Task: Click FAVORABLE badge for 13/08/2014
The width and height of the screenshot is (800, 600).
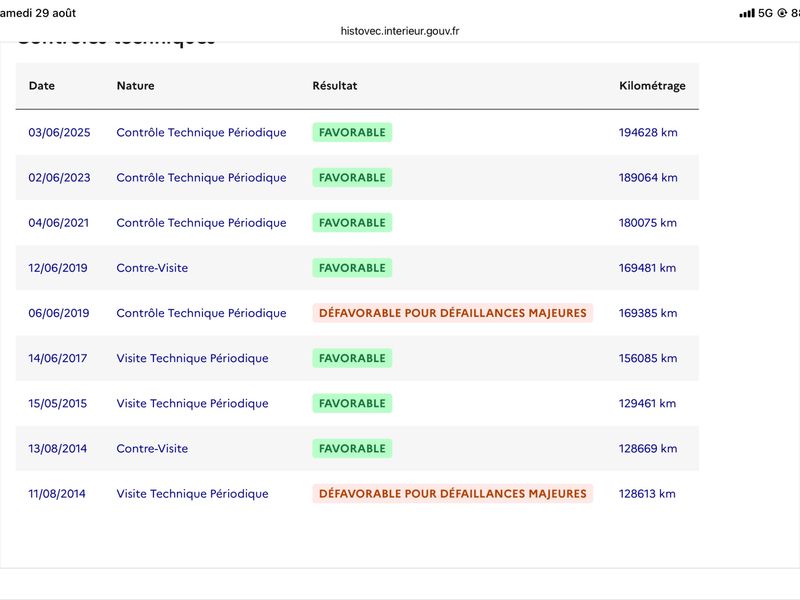Action: click(x=352, y=448)
